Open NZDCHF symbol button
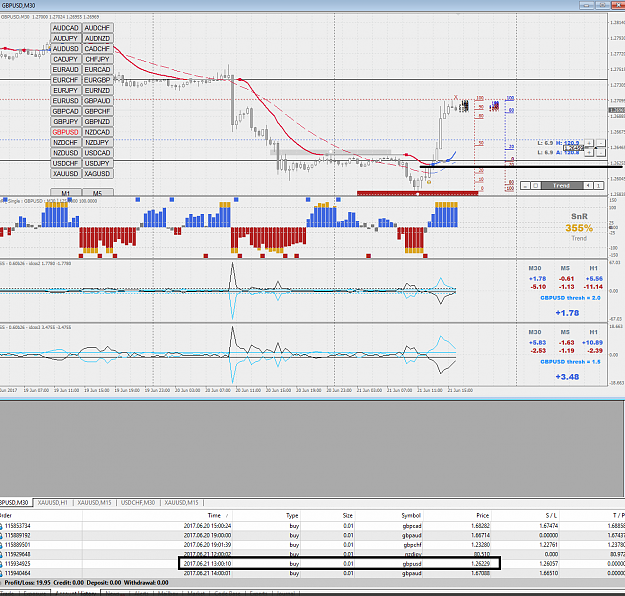This screenshot has width=625, height=596. [x=66, y=142]
